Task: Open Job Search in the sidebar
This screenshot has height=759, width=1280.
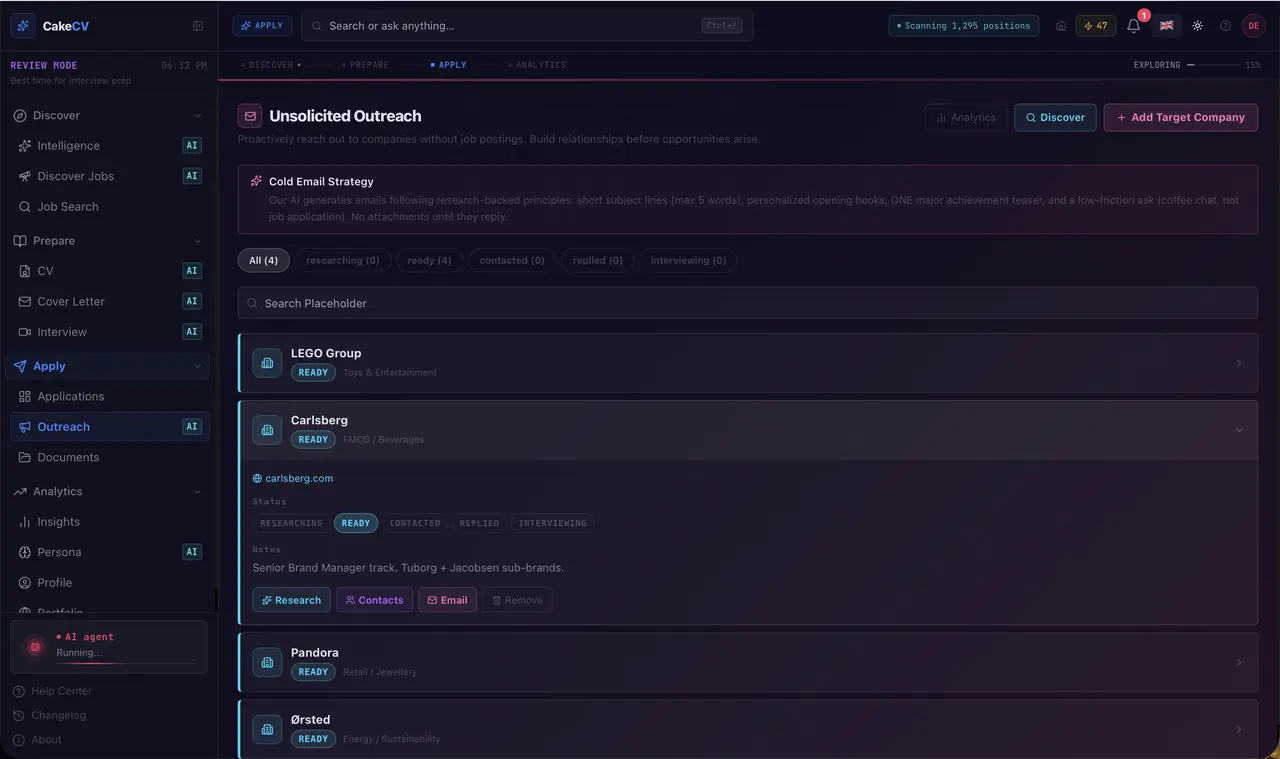Action: pyautogui.click(x=109, y=207)
